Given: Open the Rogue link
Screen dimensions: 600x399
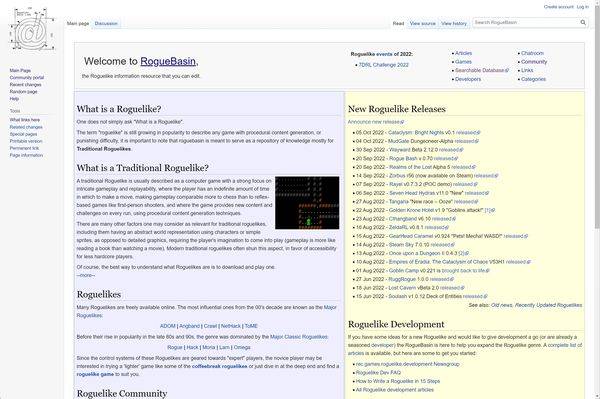Looking at the screenshot, I should [175, 348].
